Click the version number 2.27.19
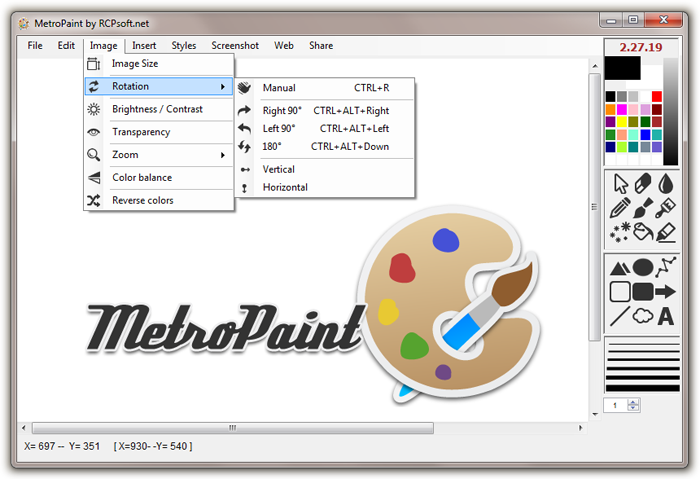This screenshot has height=479, width=700. [641, 47]
